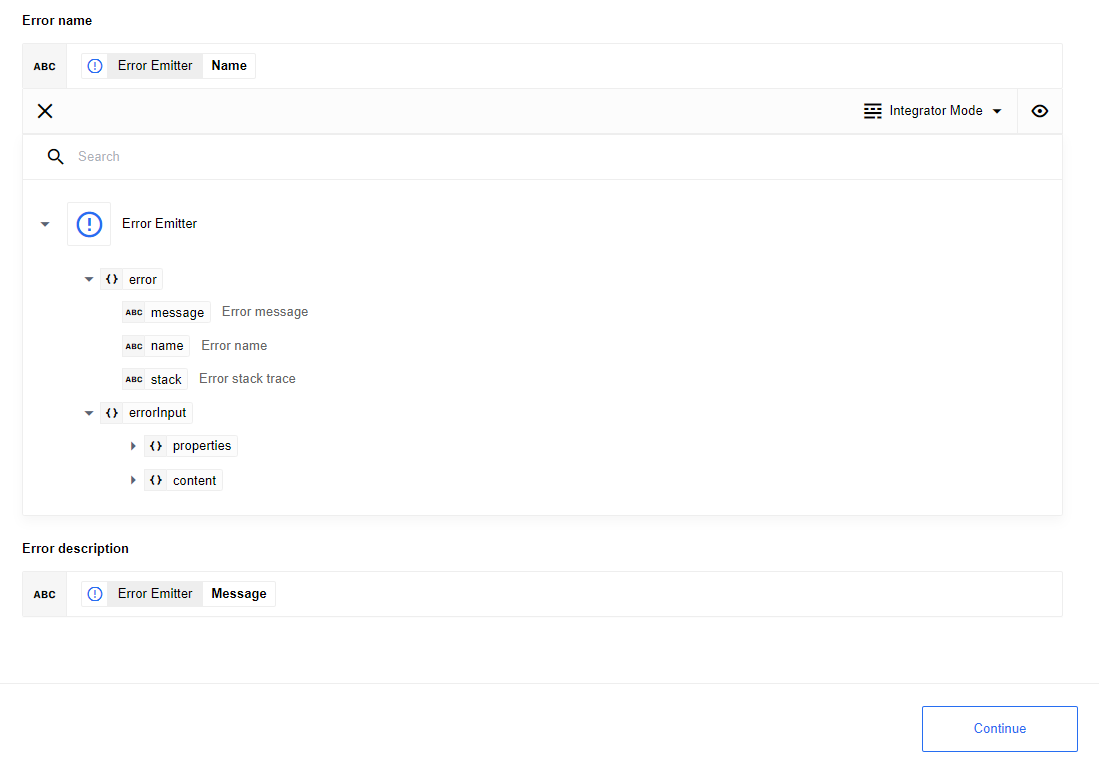Screen dimensions: 1099x773
Task: Click the Continue button
Action: pyautogui.click(x=999, y=729)
